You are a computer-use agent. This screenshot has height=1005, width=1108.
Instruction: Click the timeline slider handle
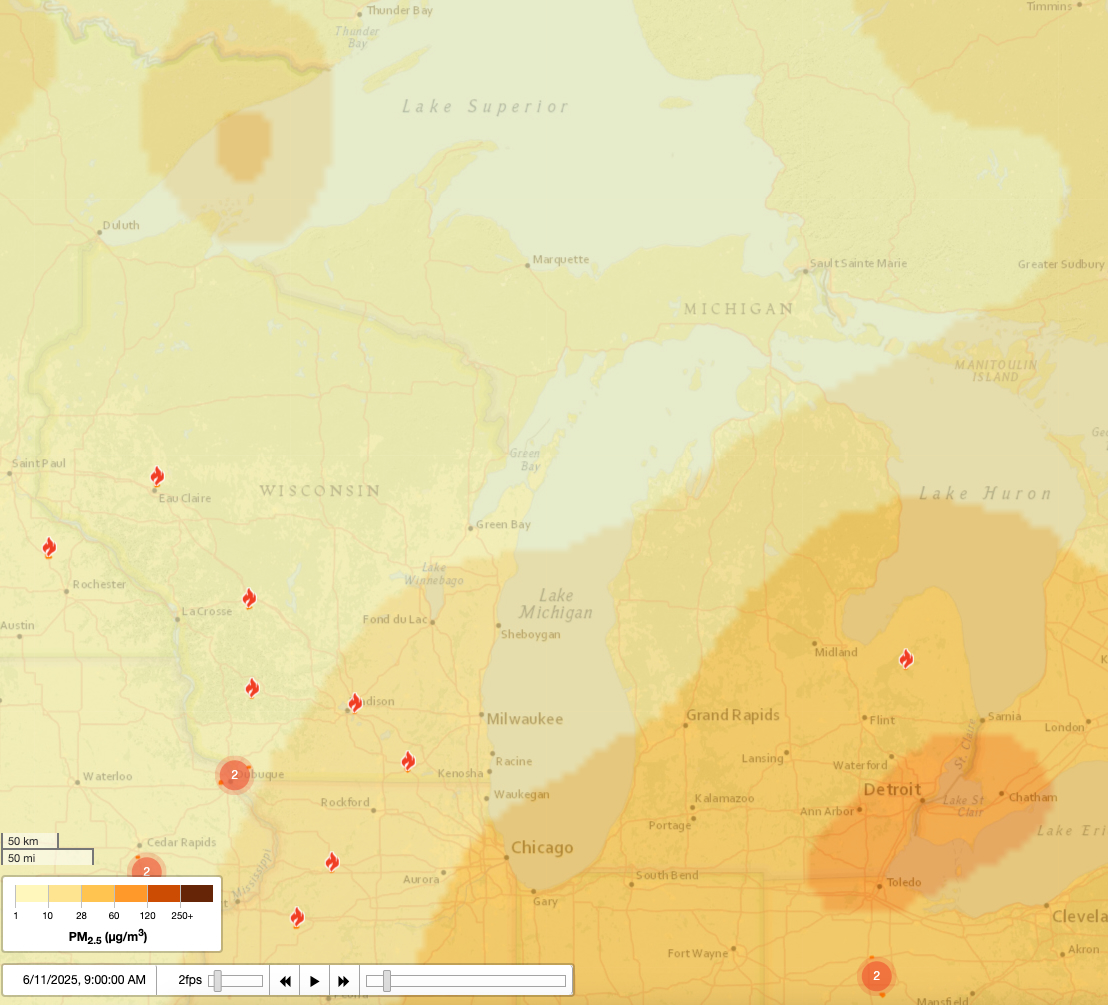pos(386,981)
